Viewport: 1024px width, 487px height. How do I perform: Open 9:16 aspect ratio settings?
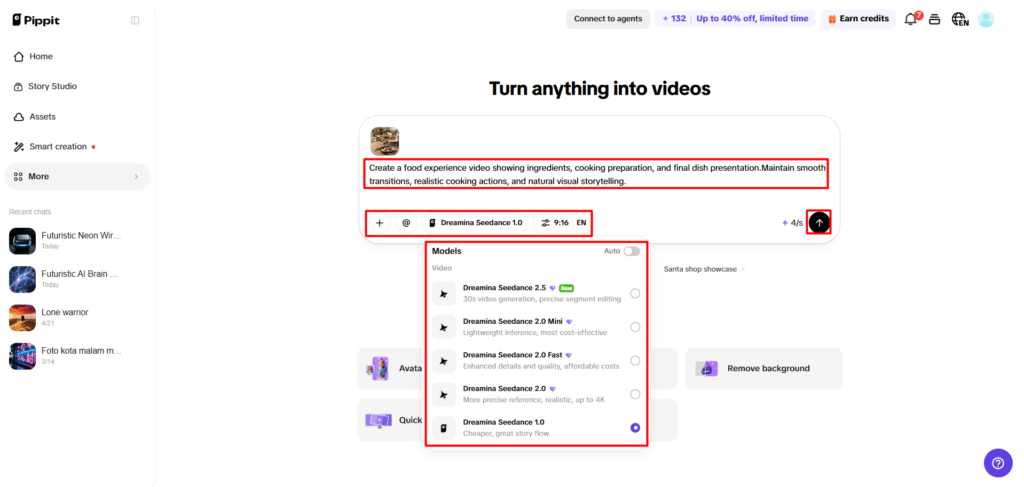click(554, 223)
